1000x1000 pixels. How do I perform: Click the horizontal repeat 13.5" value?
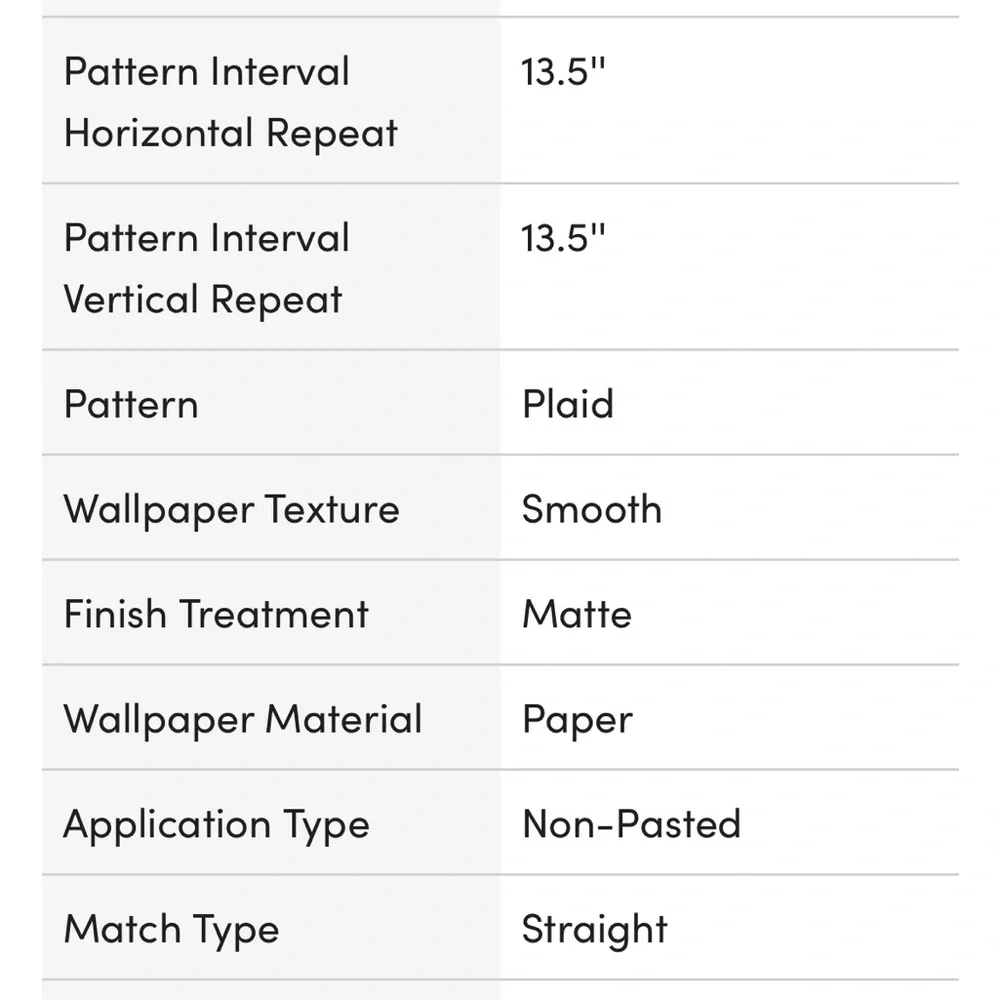click(x=563, y=71)
